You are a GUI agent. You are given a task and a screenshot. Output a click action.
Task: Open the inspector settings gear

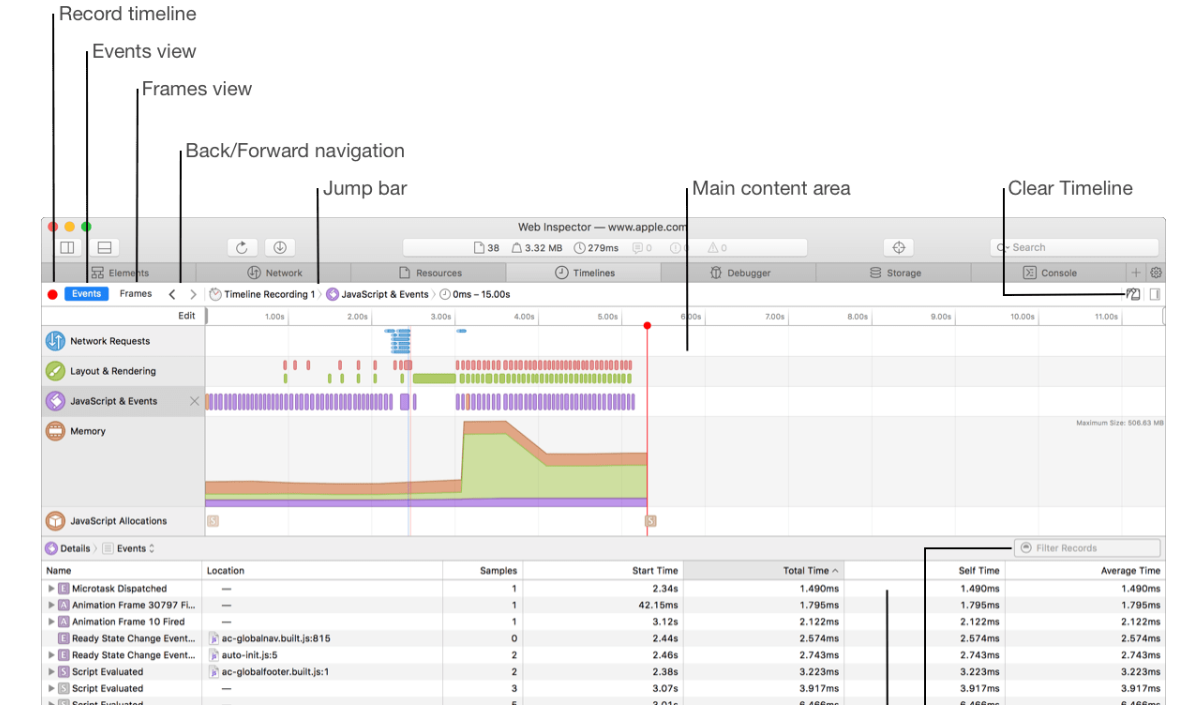(x=1155, y=273)
